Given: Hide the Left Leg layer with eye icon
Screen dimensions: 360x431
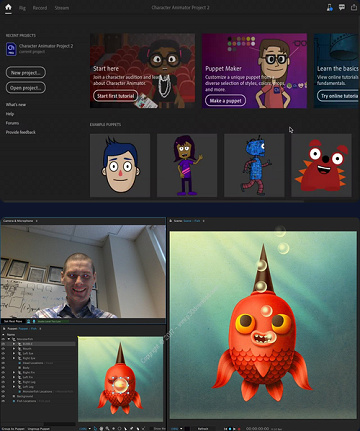Looking at the screenshot, I should tap(3, 387).
